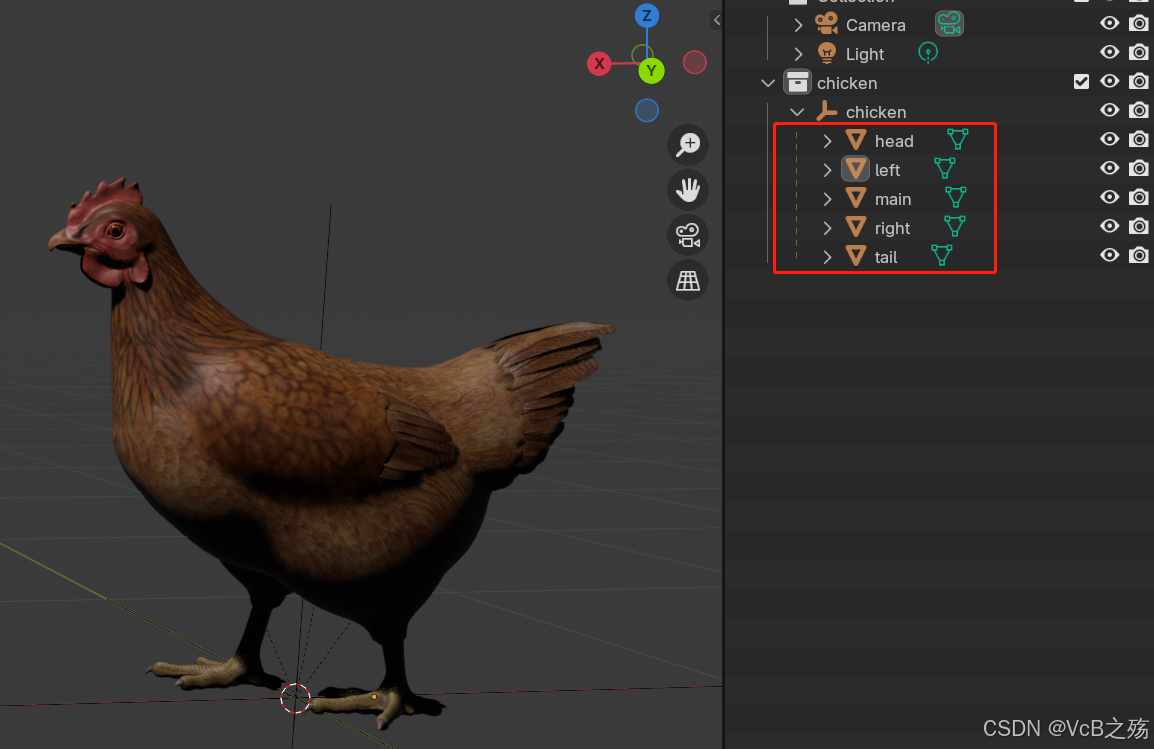
Task: Expand the main object row
Action: pos(827,199)
